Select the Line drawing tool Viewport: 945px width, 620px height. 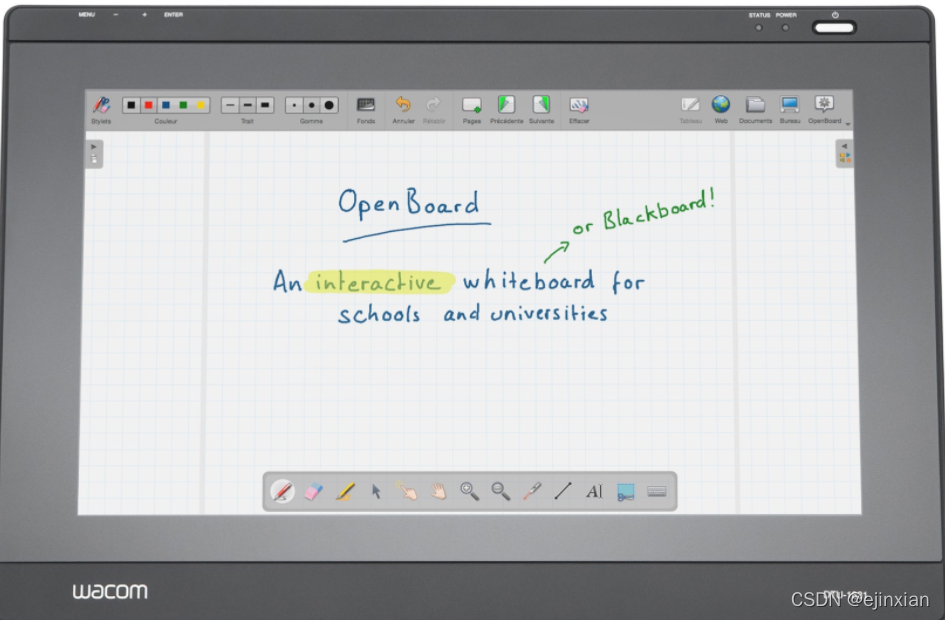(x=563, y=492)
